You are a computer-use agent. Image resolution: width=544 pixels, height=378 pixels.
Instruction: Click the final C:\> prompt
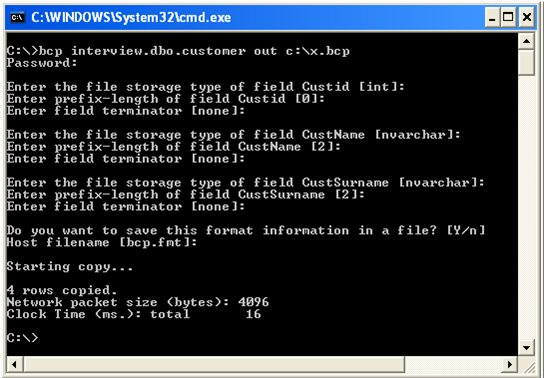pos(23,337)
